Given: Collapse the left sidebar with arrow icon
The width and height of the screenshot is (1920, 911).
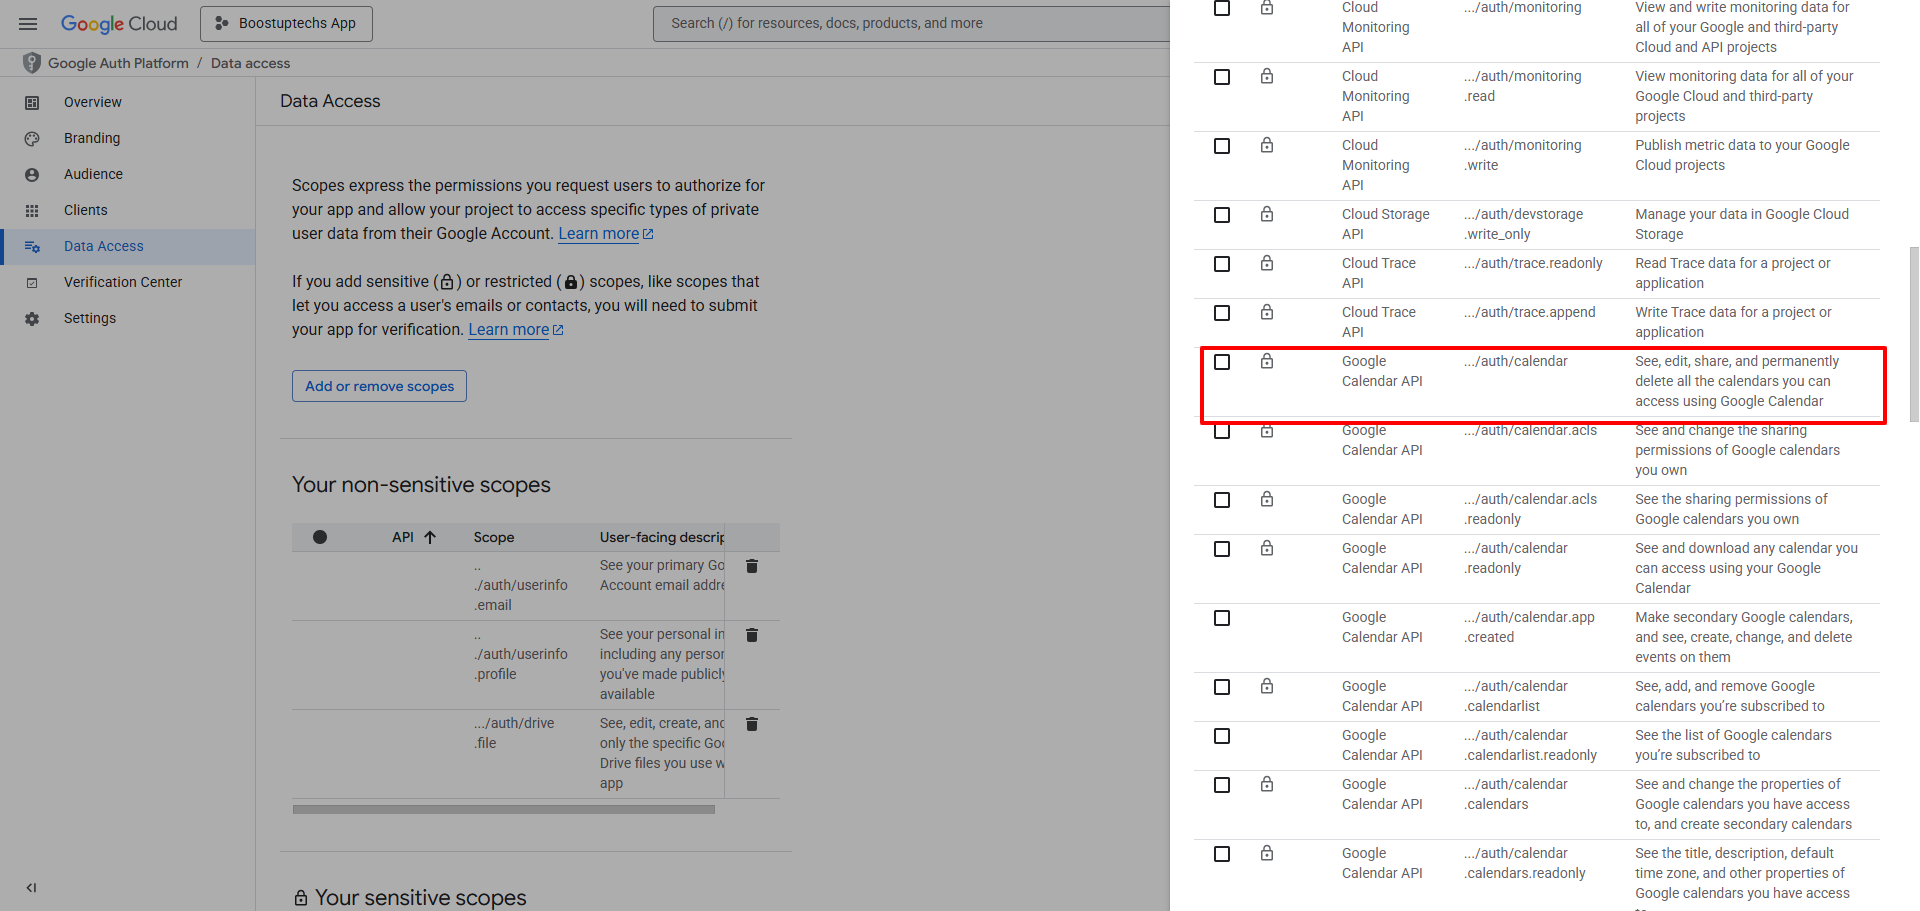Looking at the screenshot, I should pyautogui.click(x=31, y=887).
